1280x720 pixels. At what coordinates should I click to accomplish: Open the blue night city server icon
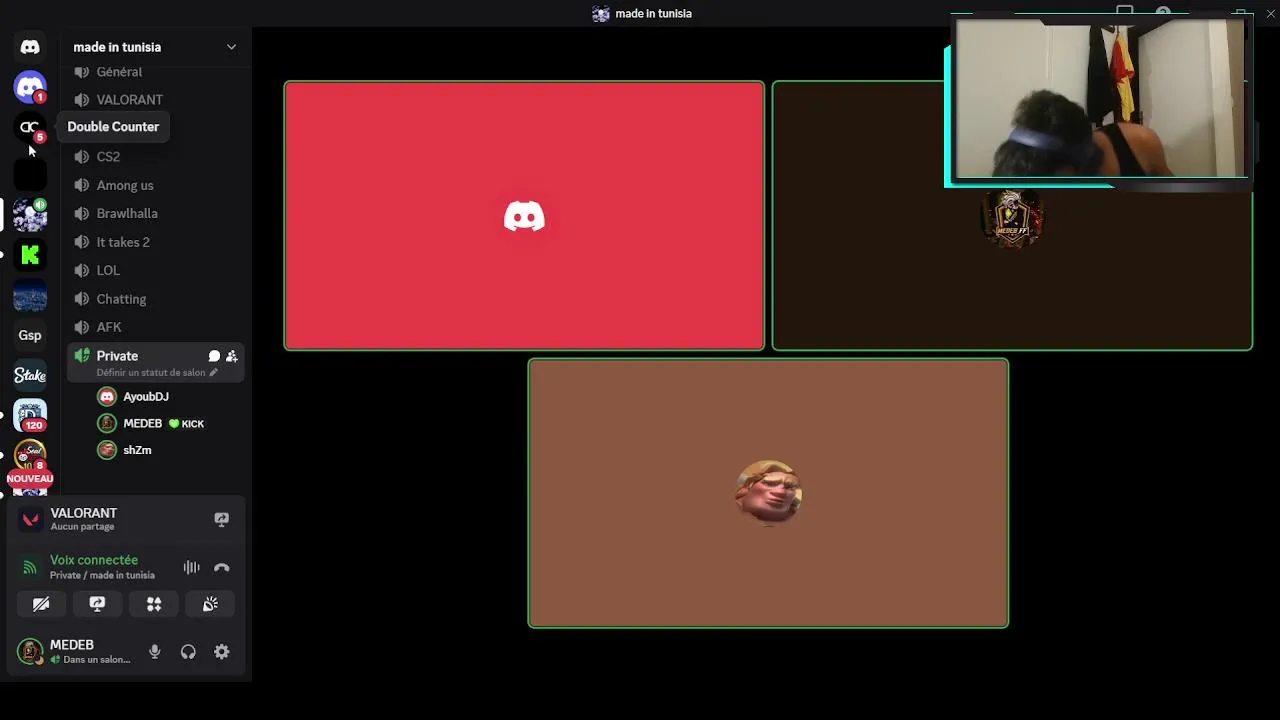[x=30, y=297]
